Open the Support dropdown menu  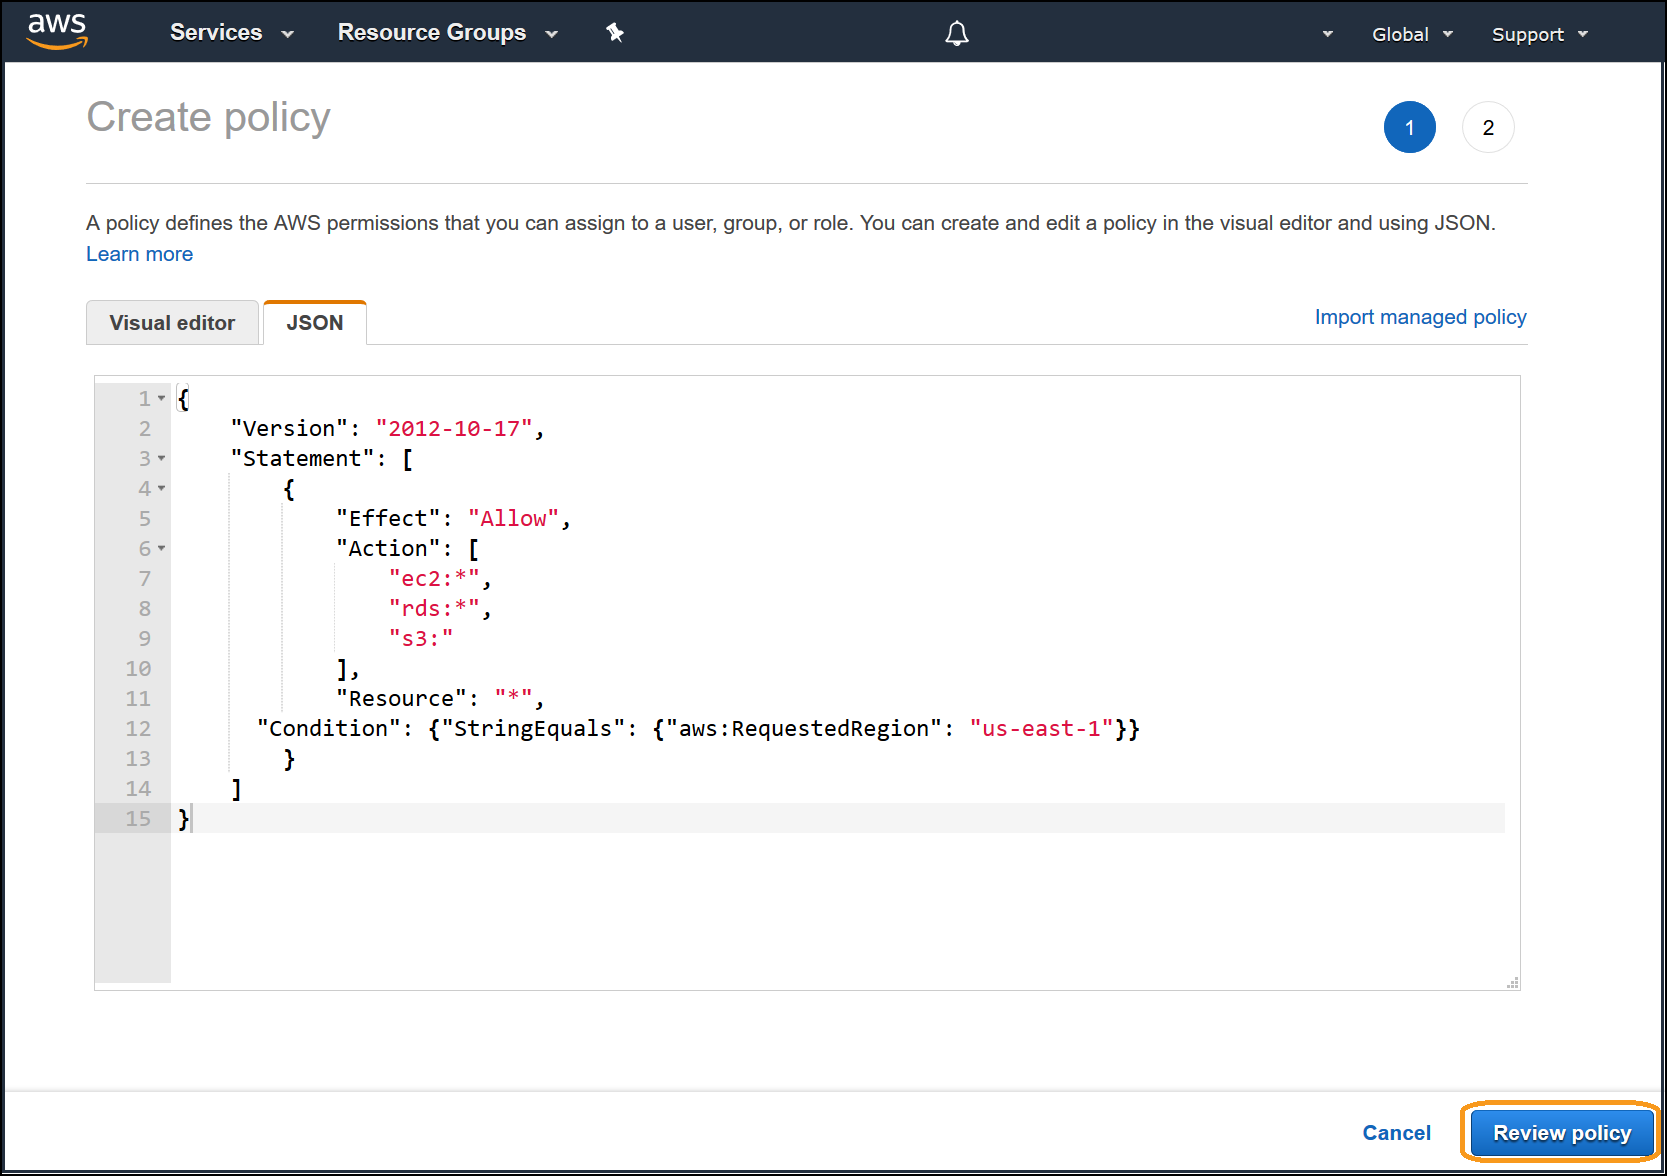(x=1539, y=34)
